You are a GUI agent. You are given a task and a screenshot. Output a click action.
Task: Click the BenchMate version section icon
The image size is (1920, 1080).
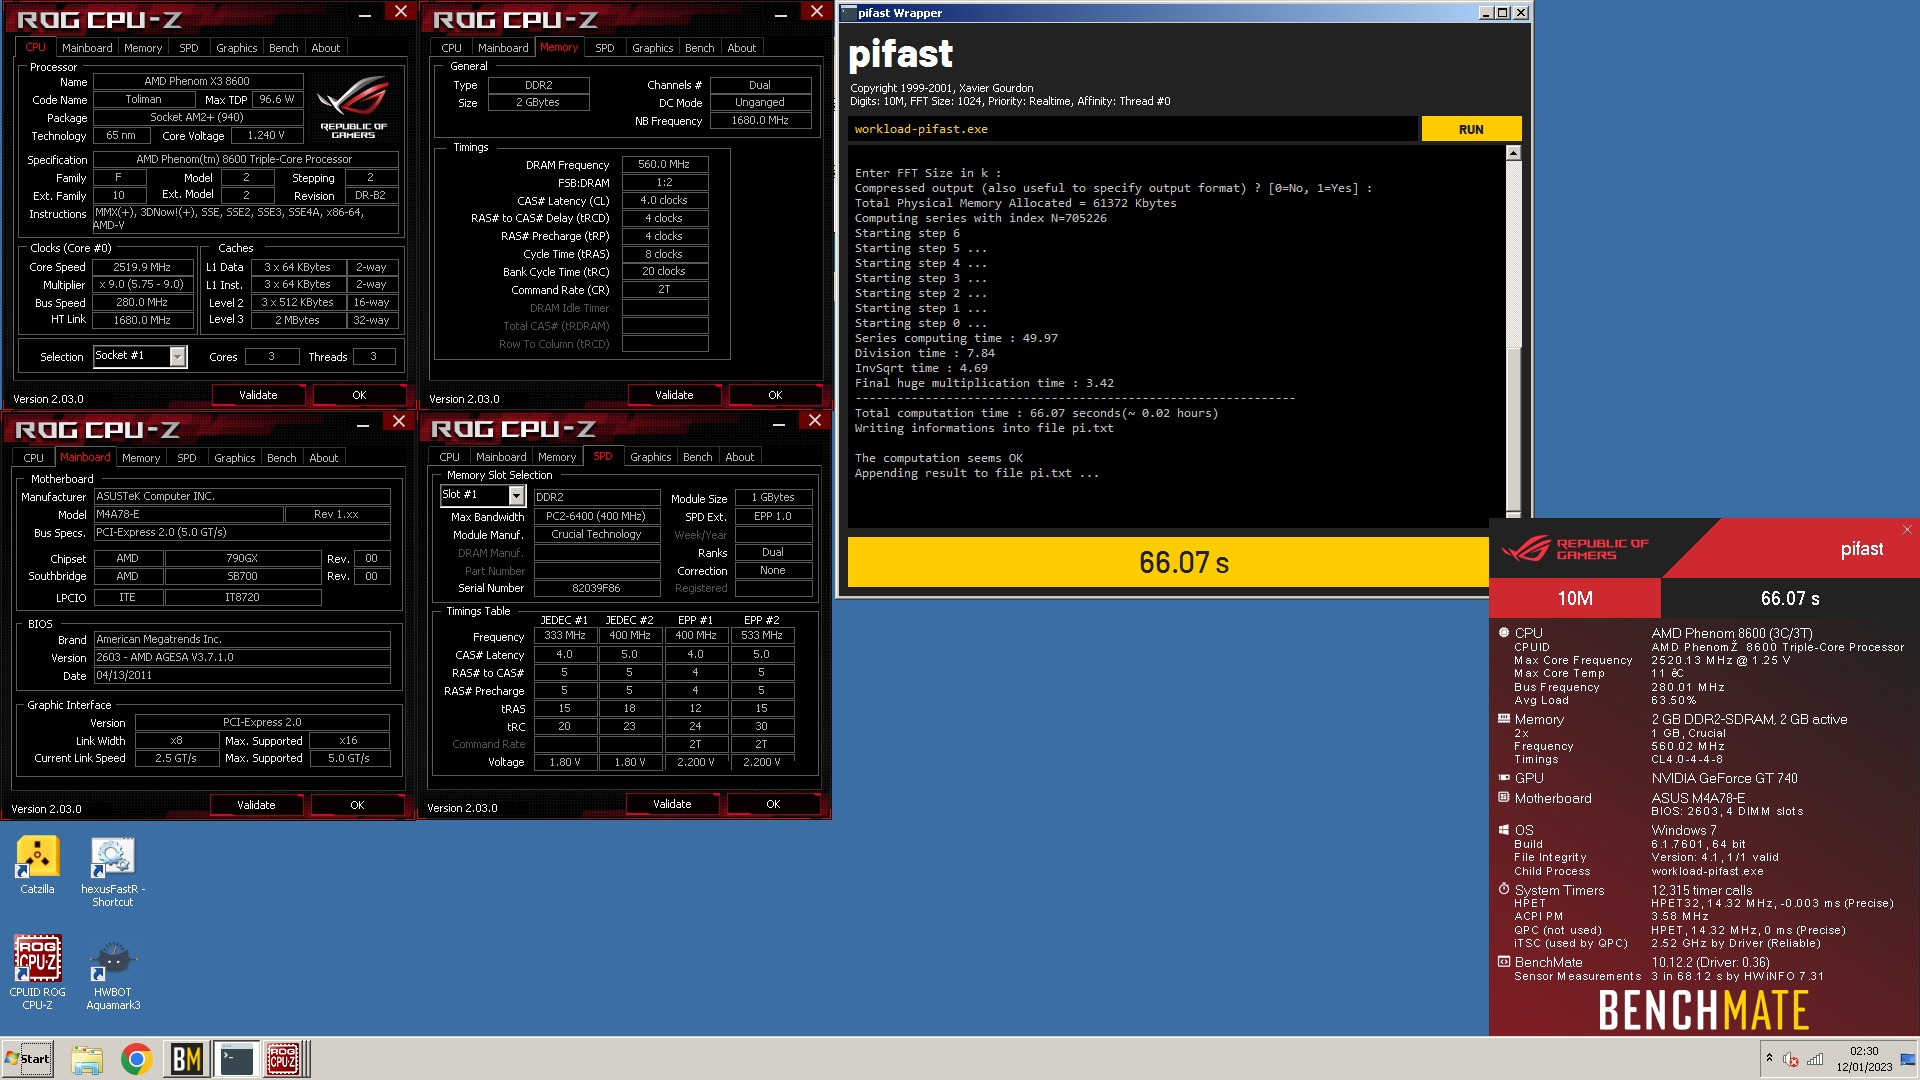click(1503, 962)
